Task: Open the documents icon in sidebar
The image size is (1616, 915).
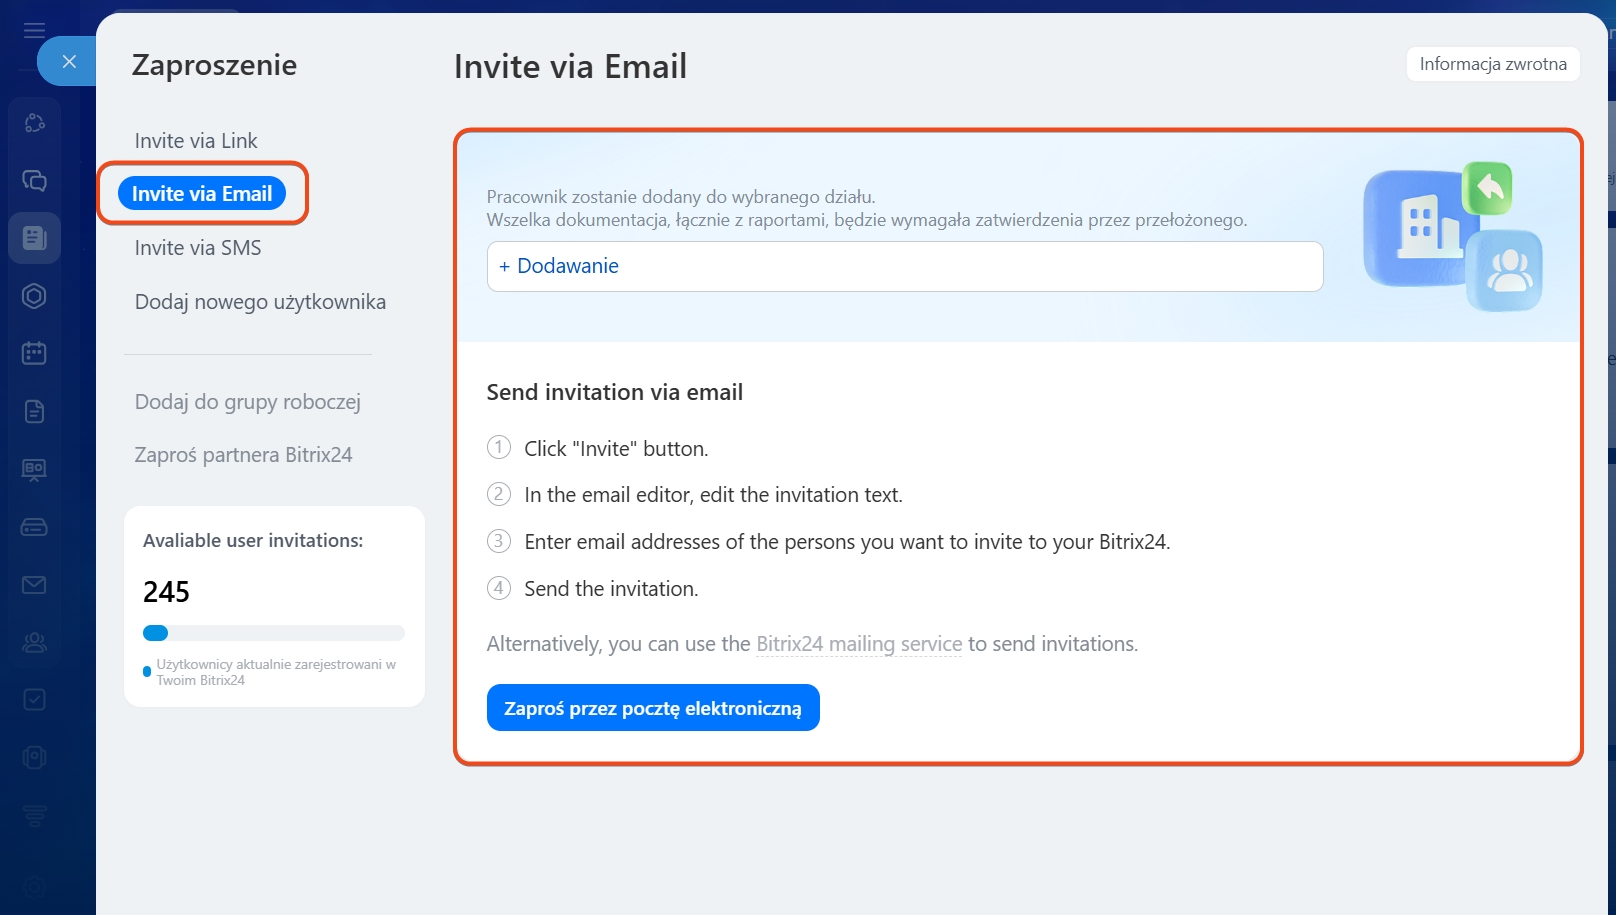Action: click(x=34, y=411)
